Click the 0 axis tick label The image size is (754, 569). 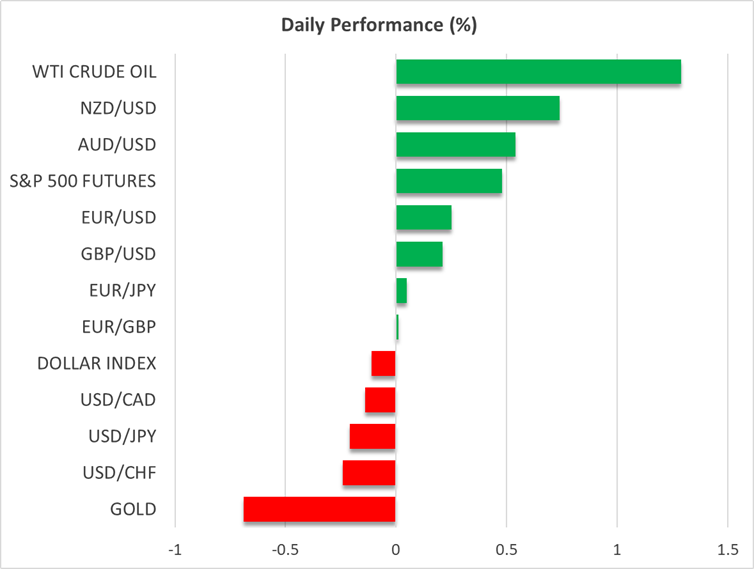click(396, 550)
